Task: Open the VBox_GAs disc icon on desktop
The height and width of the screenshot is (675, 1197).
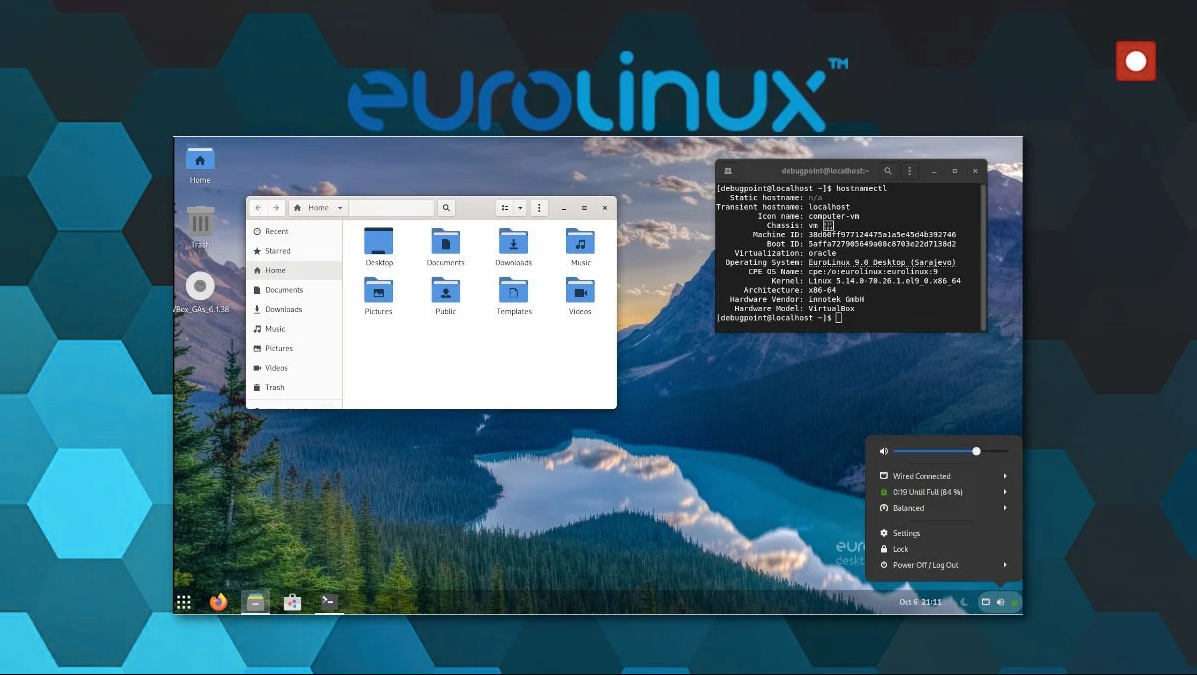Action: coord(200,287)
